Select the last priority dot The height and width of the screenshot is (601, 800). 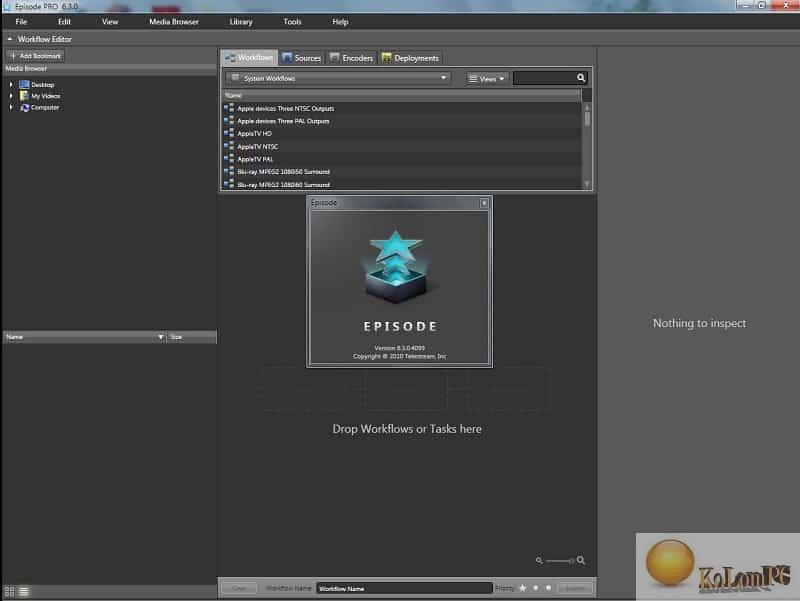tap(548, 588)
